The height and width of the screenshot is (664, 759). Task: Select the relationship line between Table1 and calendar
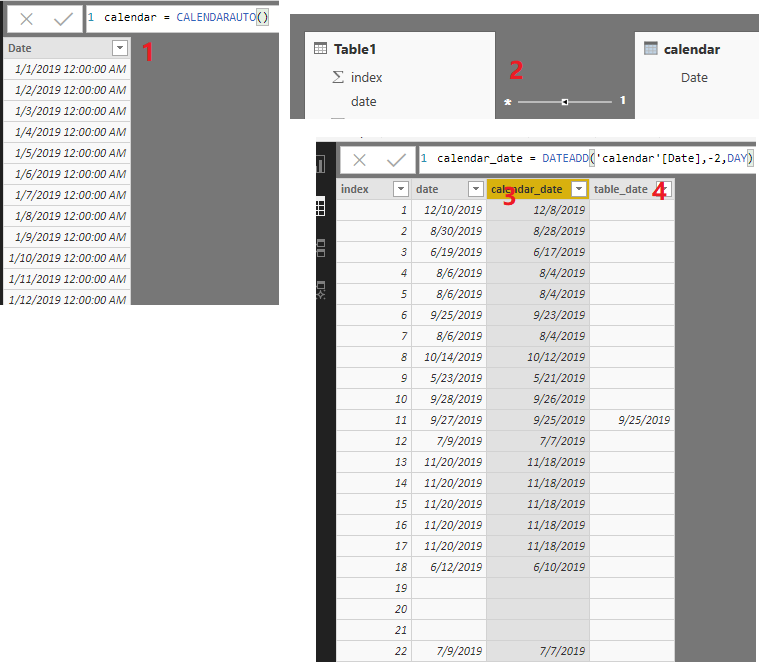(564, 102)
